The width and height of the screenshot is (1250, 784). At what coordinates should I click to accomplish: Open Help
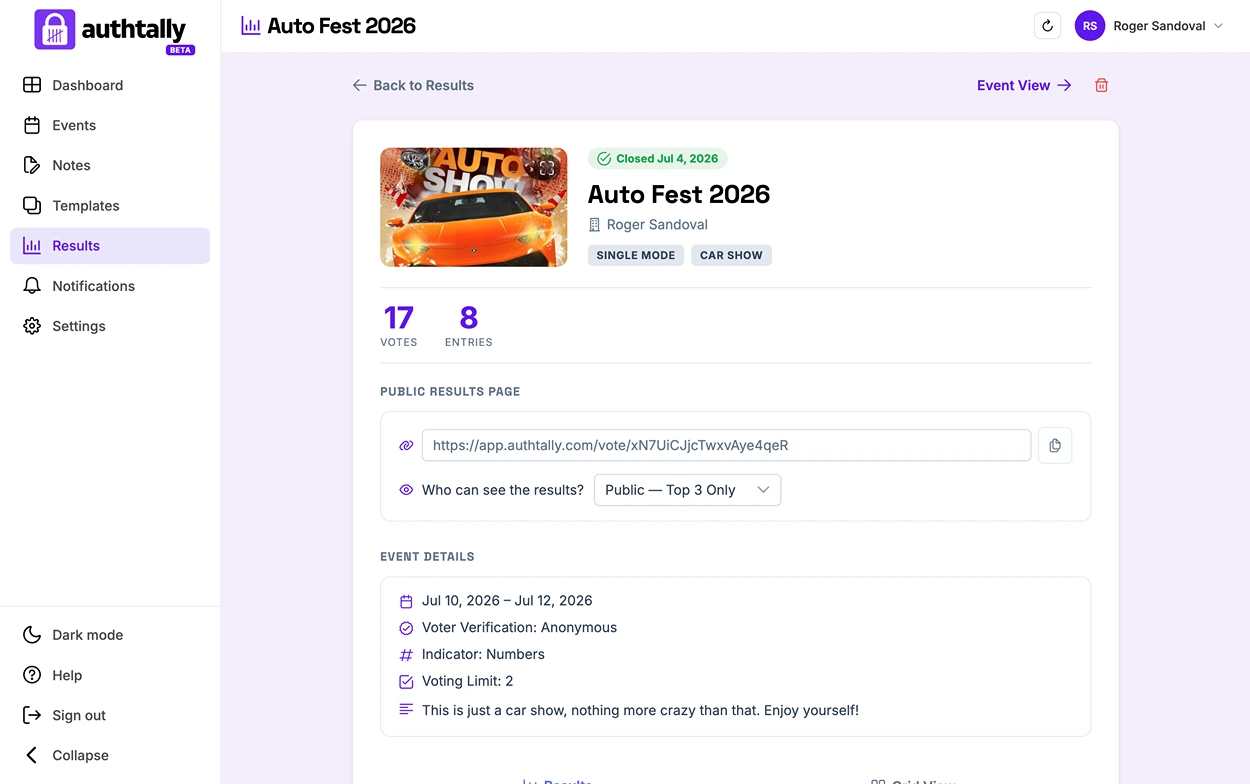pos(110,675)
